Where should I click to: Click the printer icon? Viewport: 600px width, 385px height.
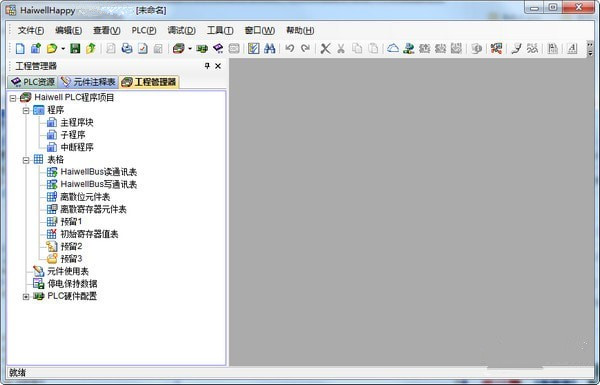click(127, 49)
